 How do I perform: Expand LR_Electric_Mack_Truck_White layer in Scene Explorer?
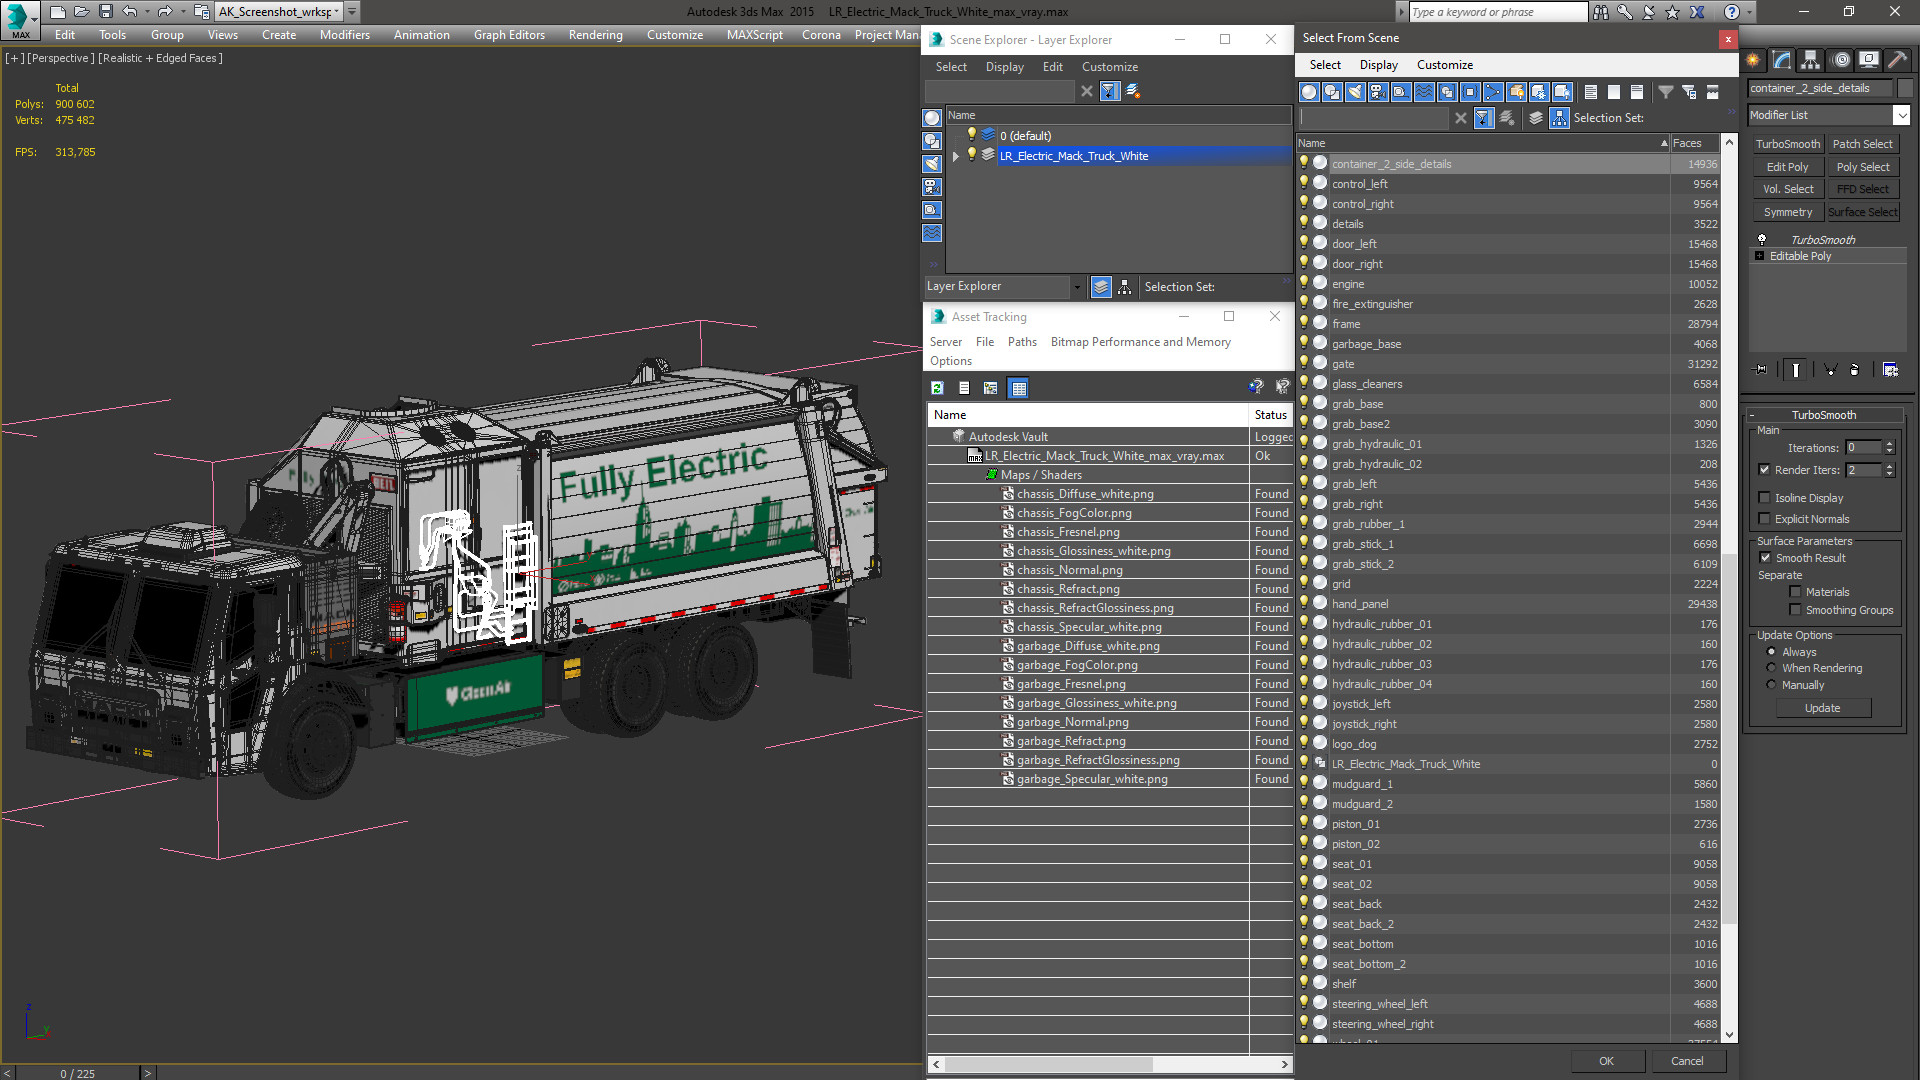click(x=955, y=156)
